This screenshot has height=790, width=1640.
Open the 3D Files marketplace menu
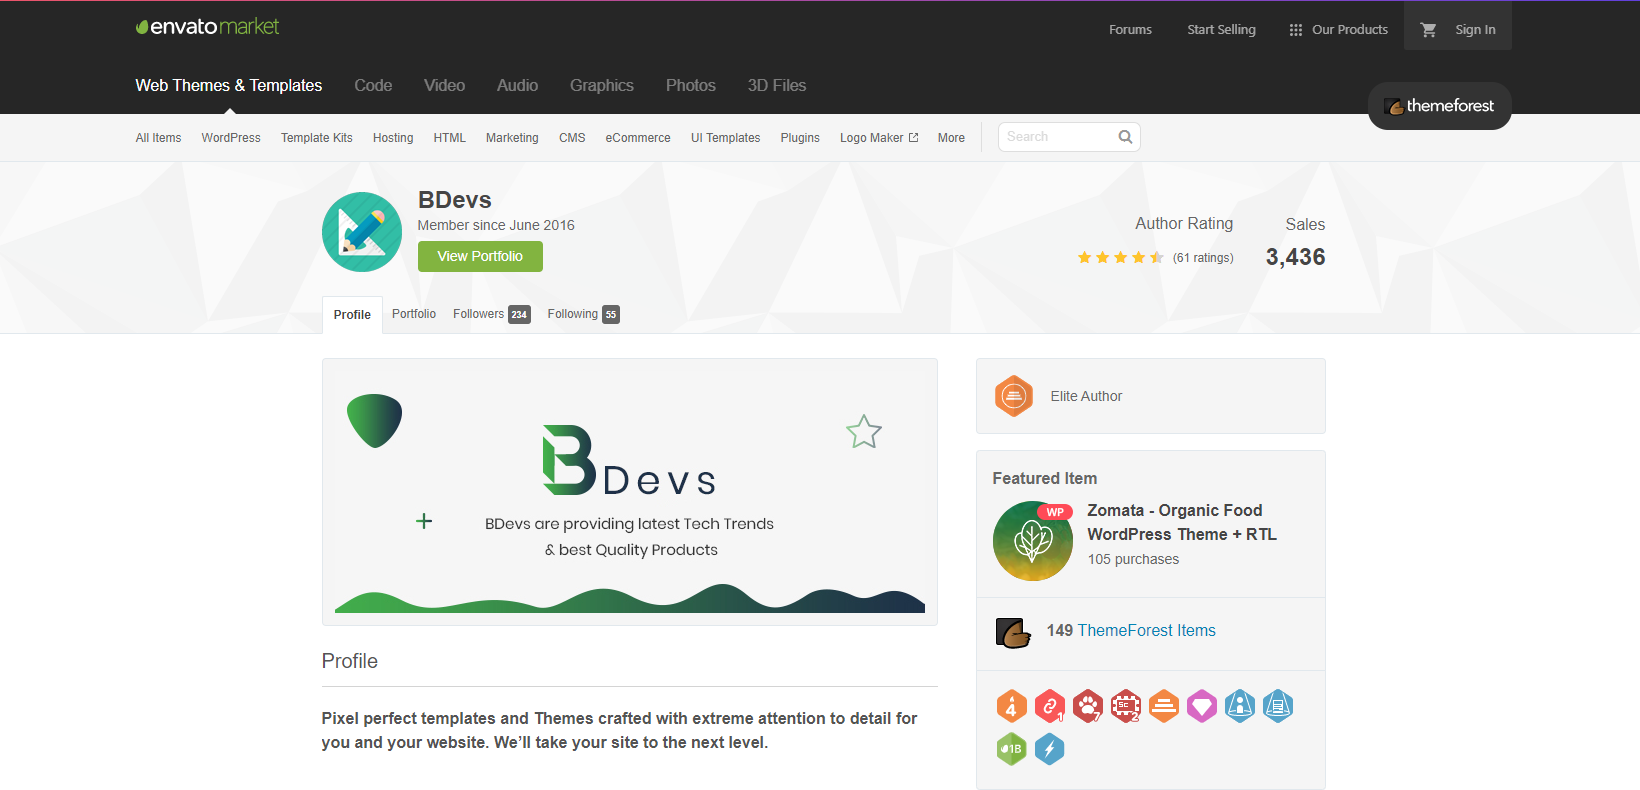(777, 86)
